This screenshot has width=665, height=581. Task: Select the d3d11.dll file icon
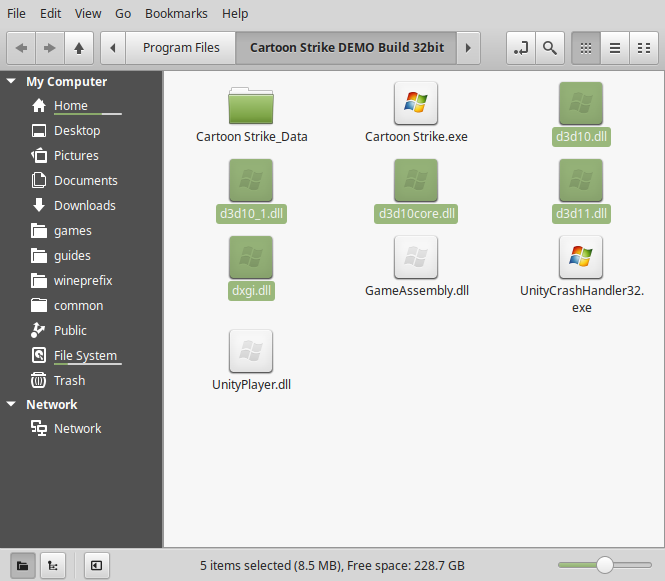click(581, 180)
